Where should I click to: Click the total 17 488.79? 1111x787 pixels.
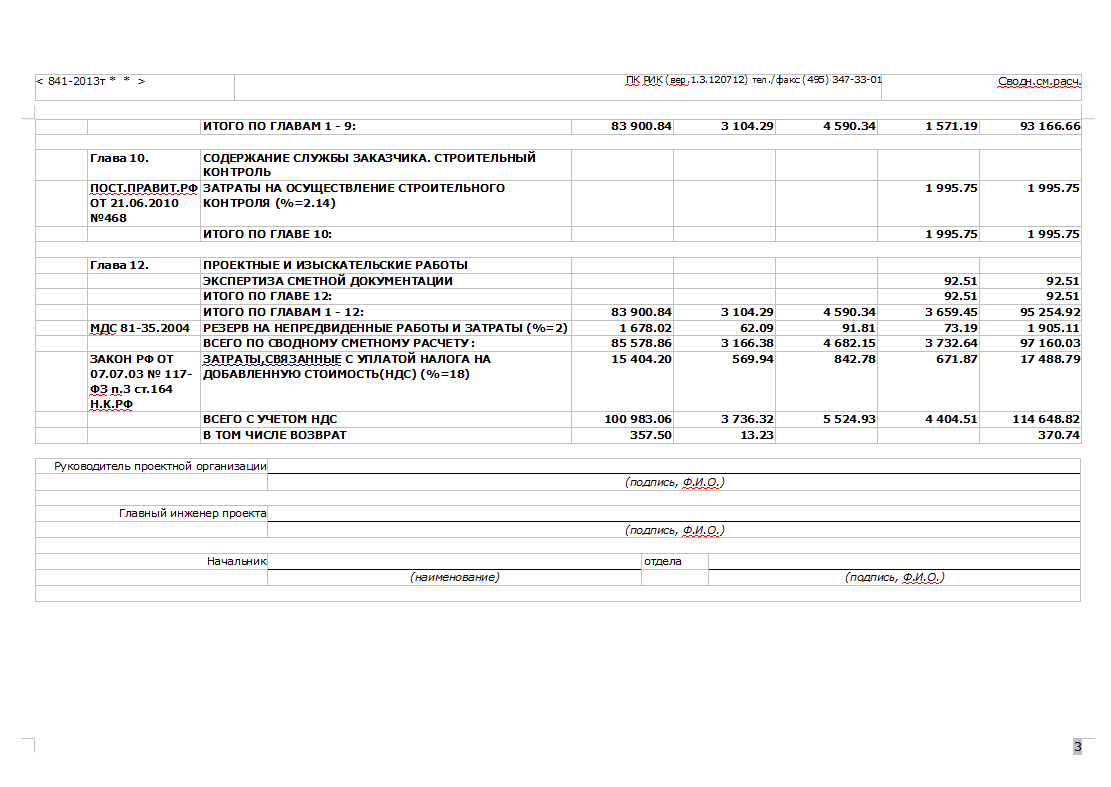click(1050, 359)
